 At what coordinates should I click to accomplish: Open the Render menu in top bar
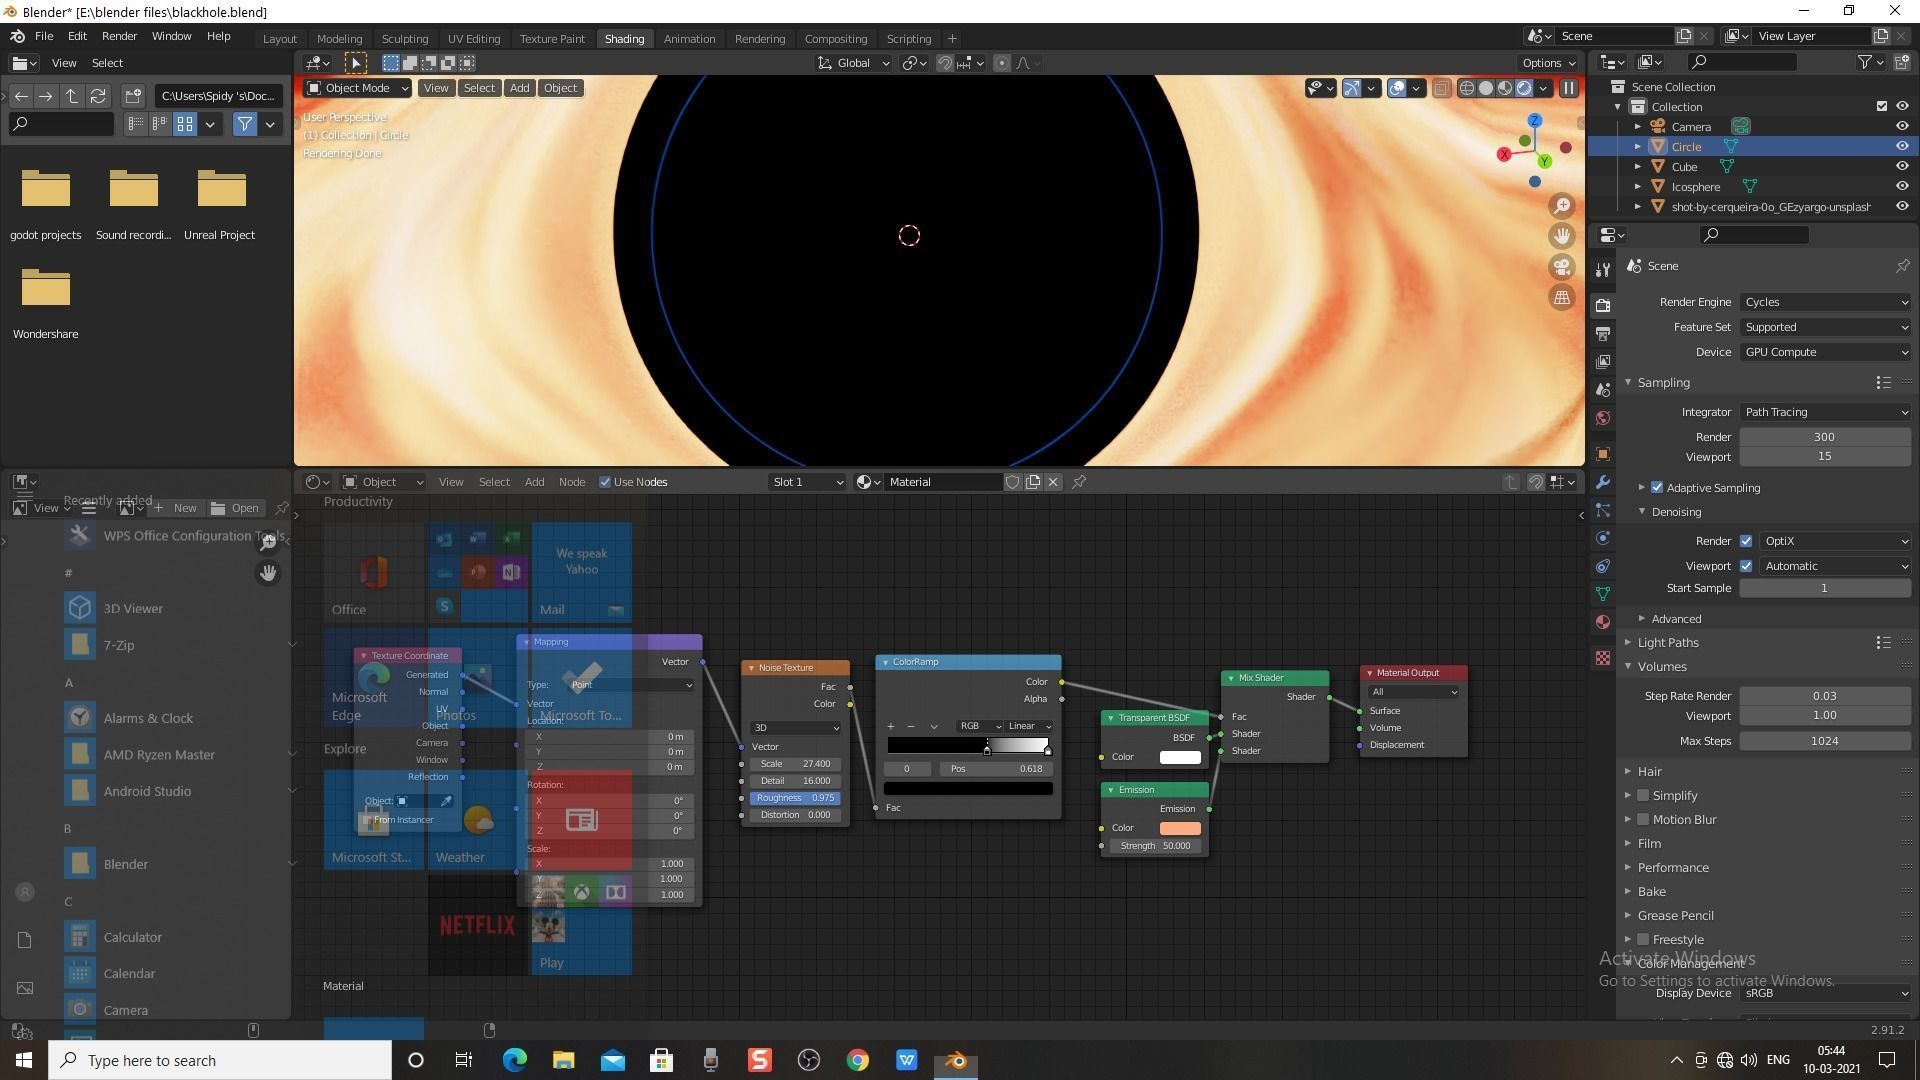pos(119,36)
